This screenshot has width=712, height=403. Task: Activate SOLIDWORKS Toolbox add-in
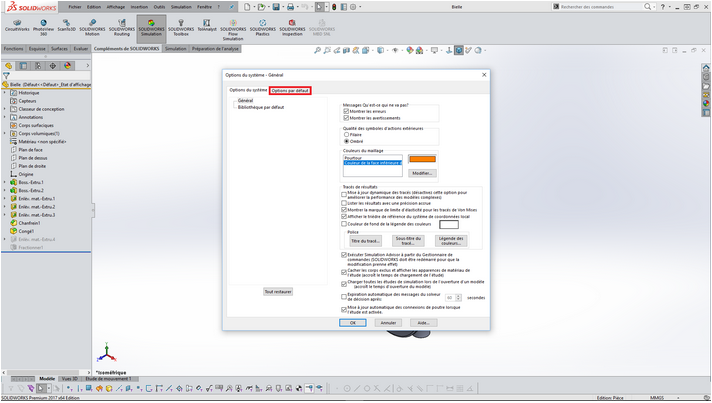pos(181,27)
